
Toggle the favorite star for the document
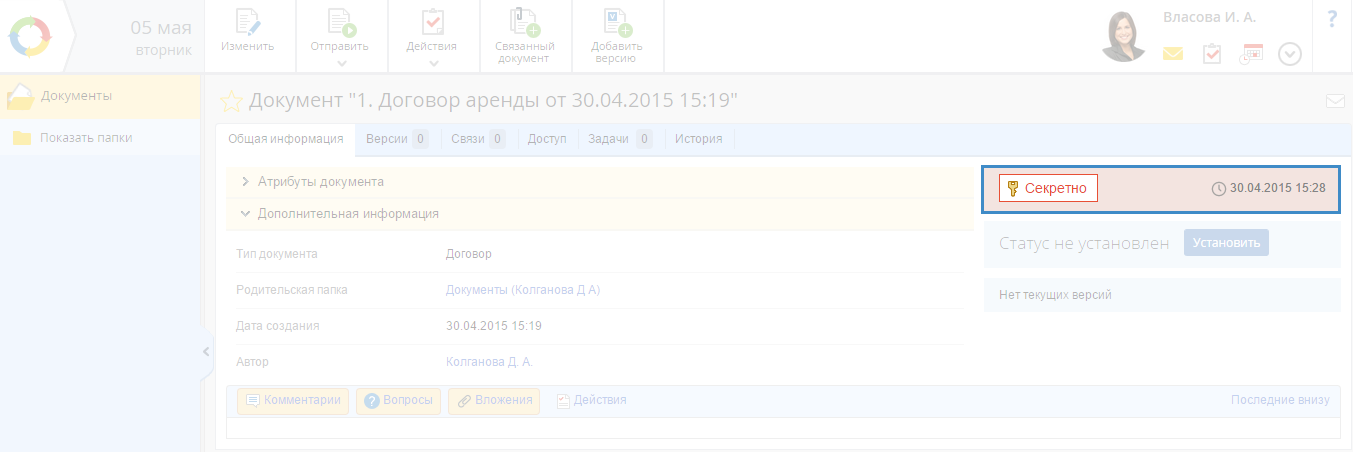[x=231, y=101]
